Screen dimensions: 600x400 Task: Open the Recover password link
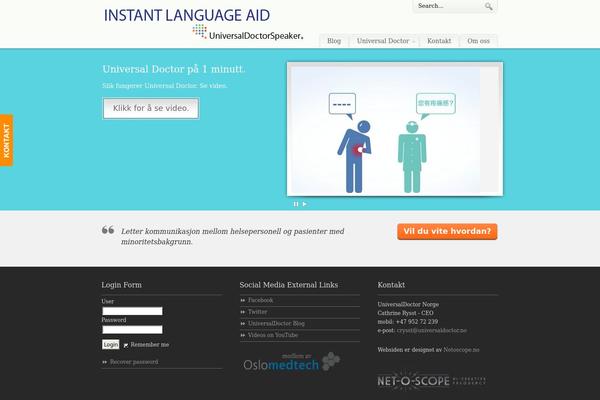tap(134, 362)
